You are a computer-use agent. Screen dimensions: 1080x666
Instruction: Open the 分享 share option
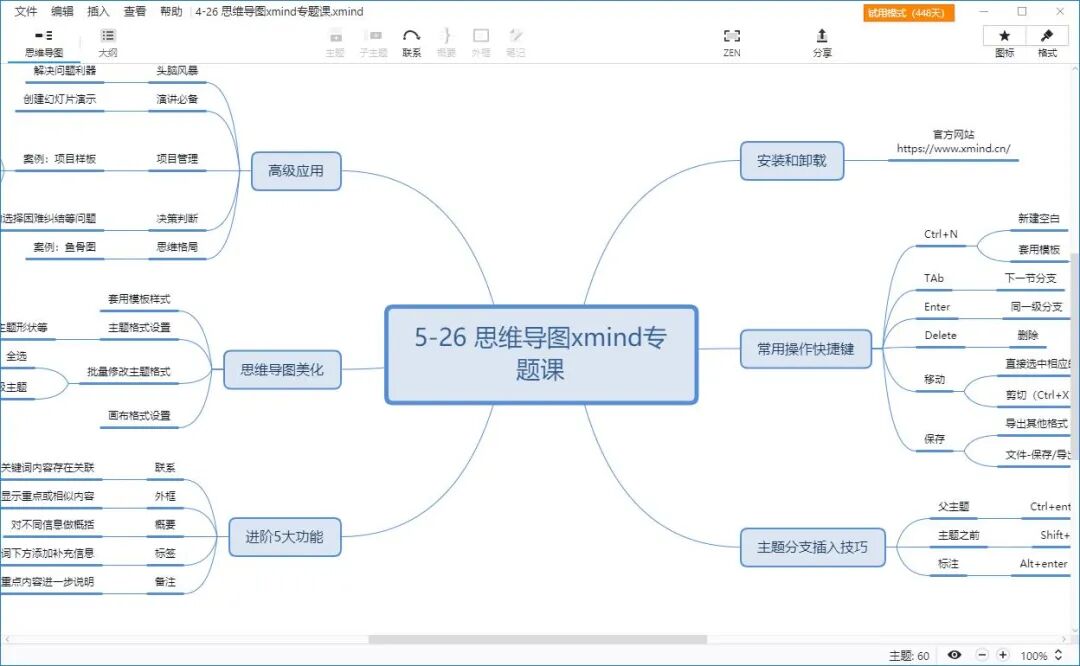click(x=822, y=43)
